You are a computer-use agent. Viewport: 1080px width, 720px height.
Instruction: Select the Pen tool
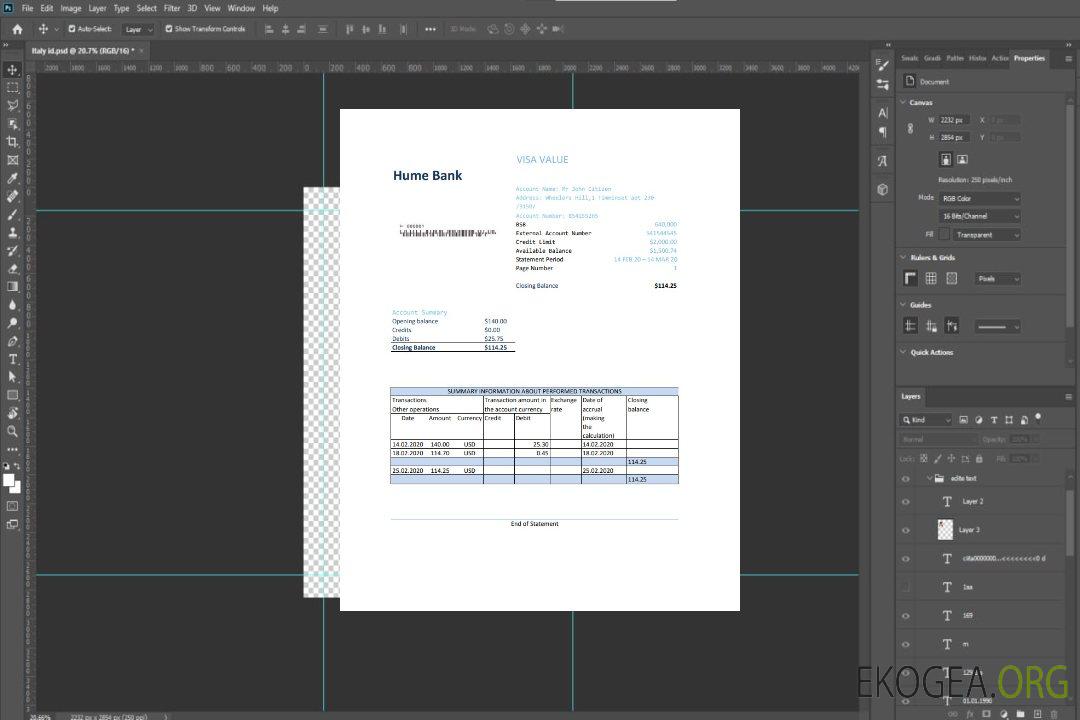[x=12, y=341]
